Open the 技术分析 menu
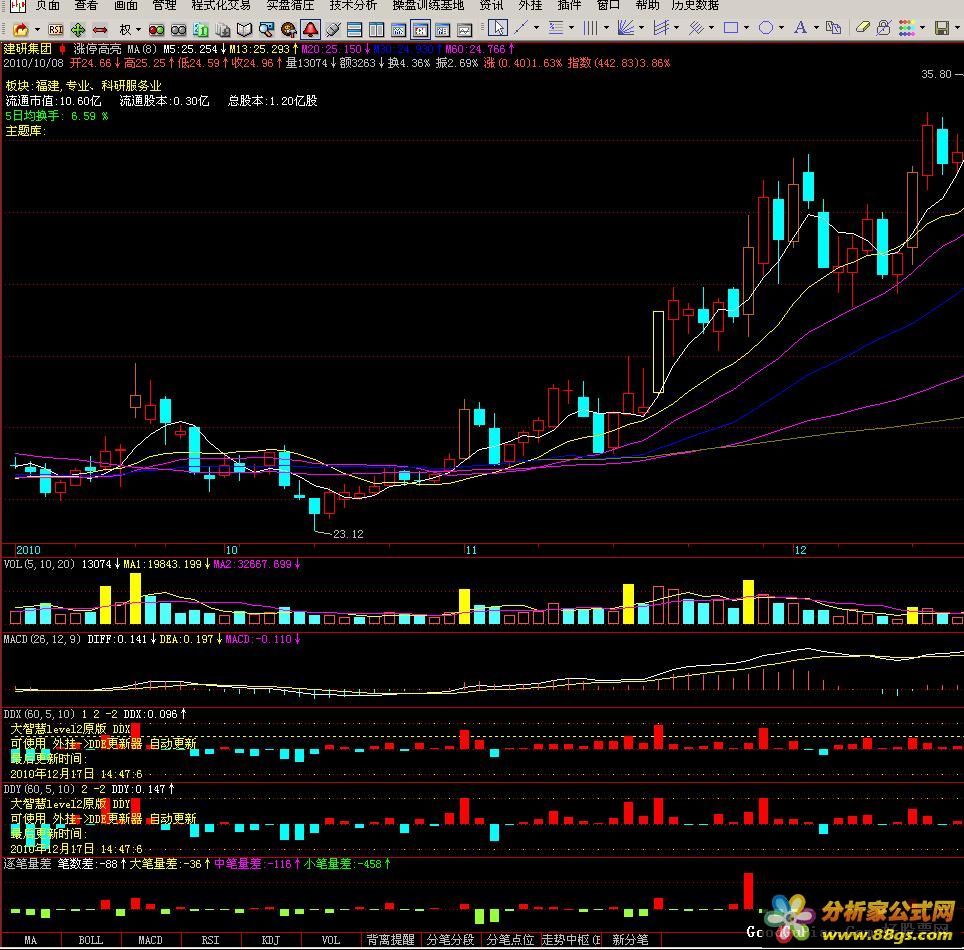 353,6
